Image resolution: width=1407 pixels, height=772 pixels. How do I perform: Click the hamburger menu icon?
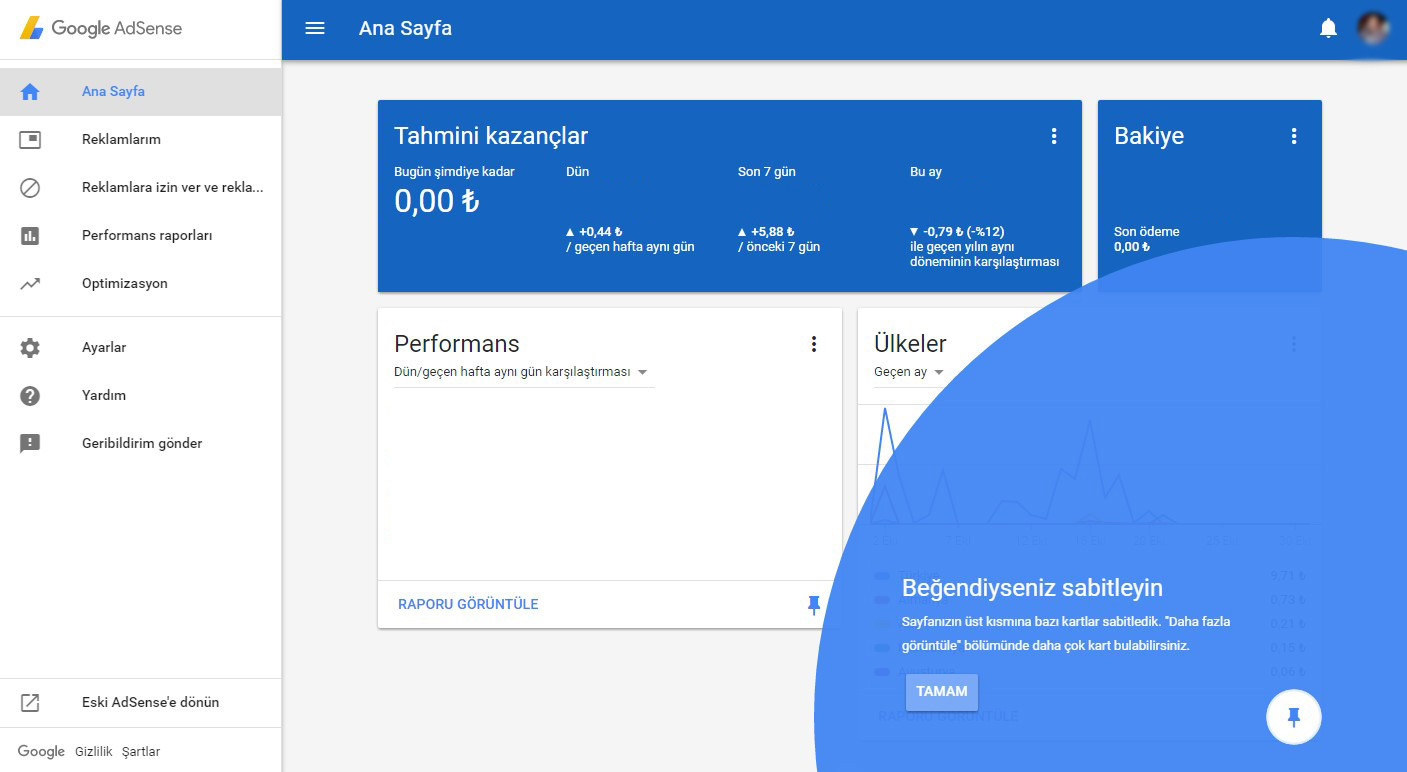315,28
